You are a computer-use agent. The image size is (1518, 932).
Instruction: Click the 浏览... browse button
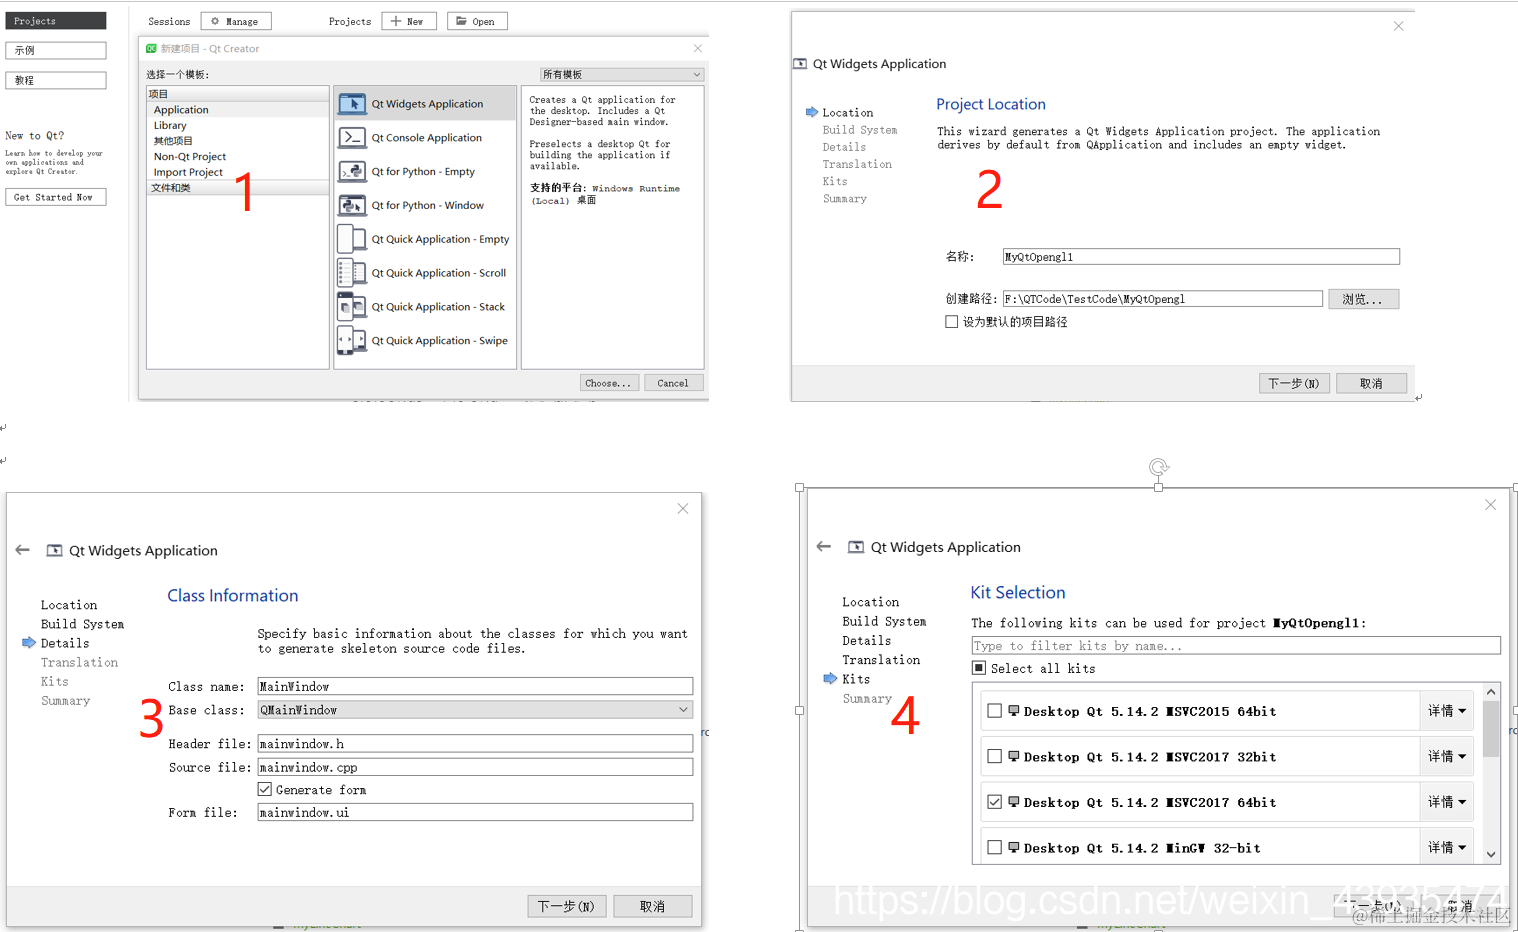(1363, 299)
